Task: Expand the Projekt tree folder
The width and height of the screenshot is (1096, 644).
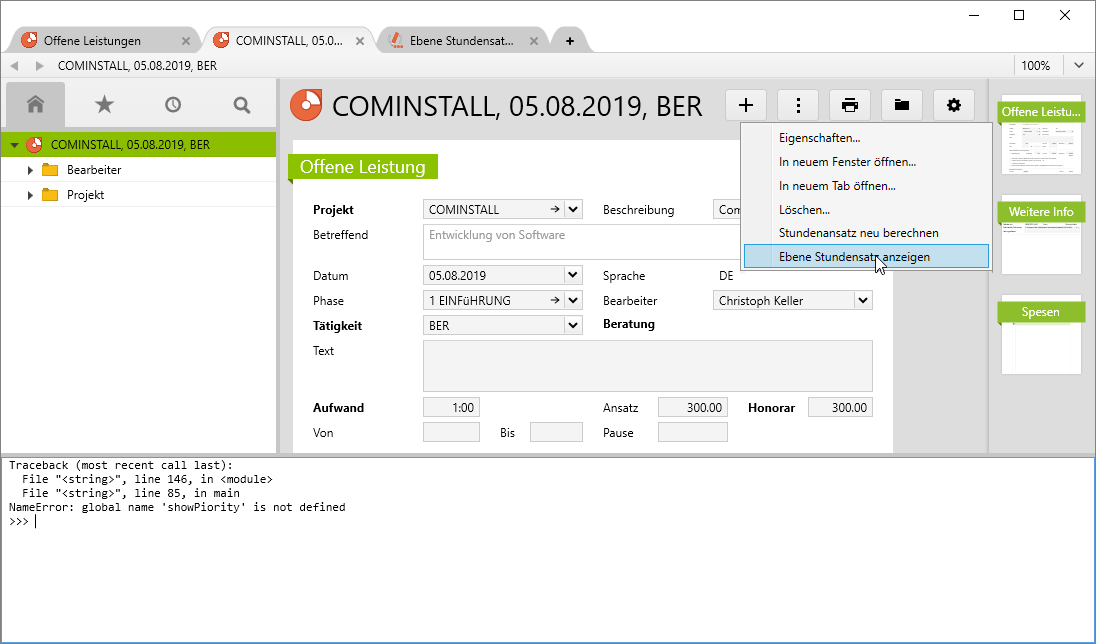Action: [x=31, y=195]
